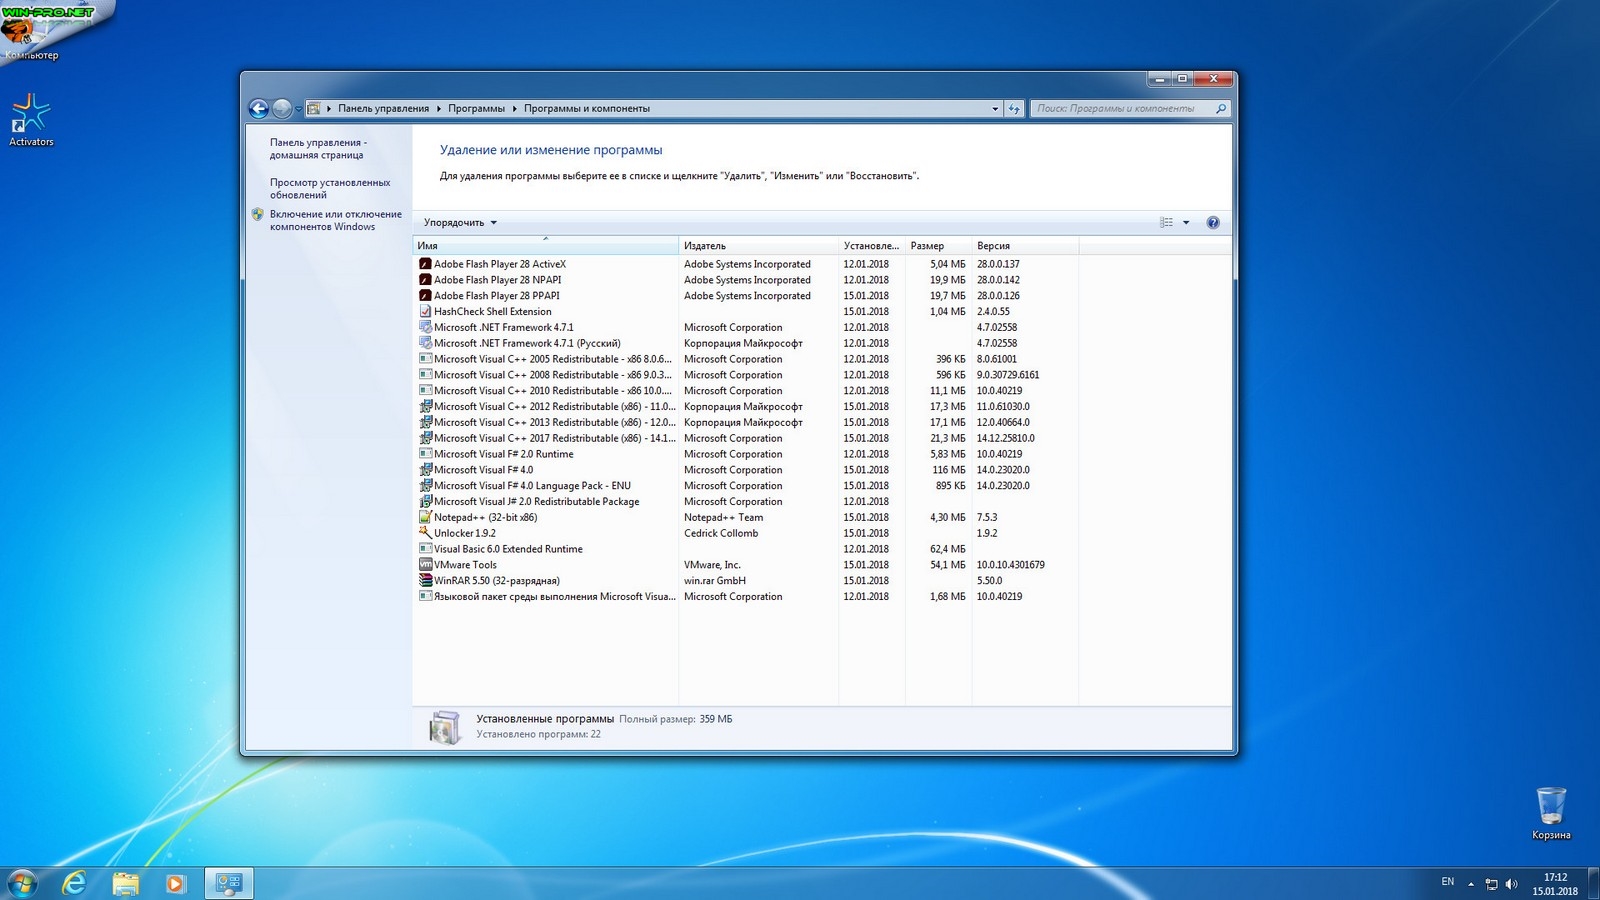Open the view options dropdown arrow
Image resolution: width=1600 pixels, height=900 pixels.
(x=1186, y=223)
